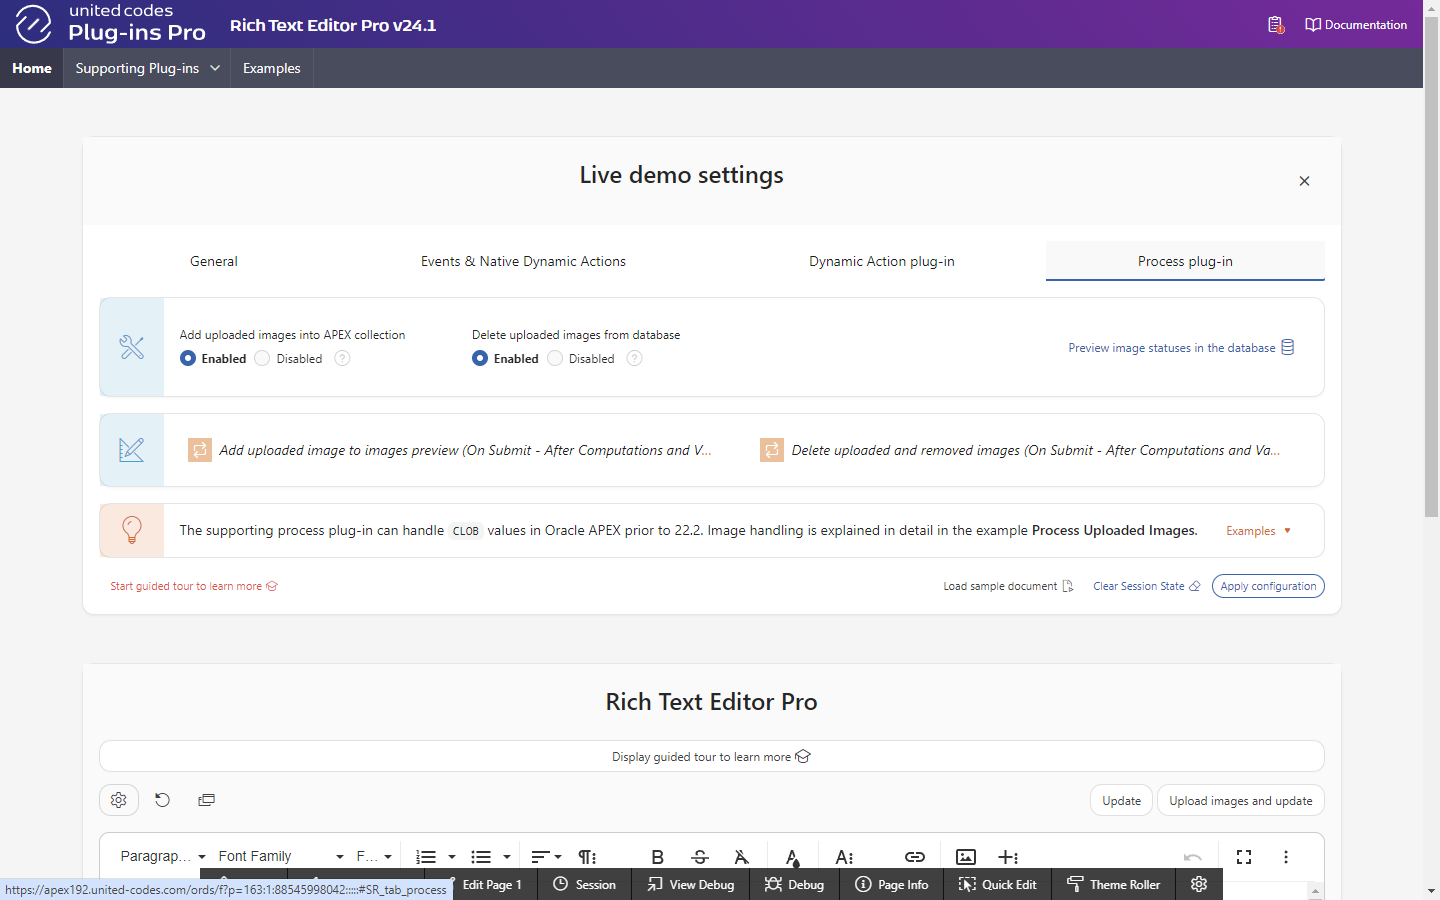Open the truncated font size dropdown
The height and width of the screenshot is (900, 1440).
pos(374,856)
